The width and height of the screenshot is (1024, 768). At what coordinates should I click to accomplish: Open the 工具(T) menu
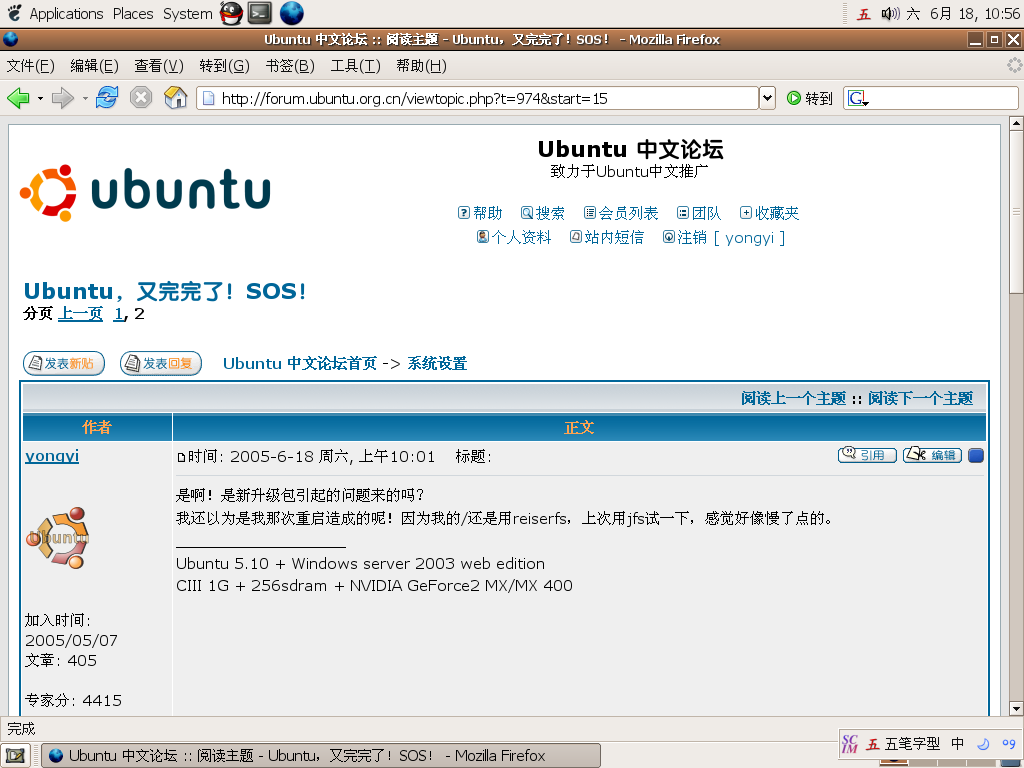tap(355, 66)
